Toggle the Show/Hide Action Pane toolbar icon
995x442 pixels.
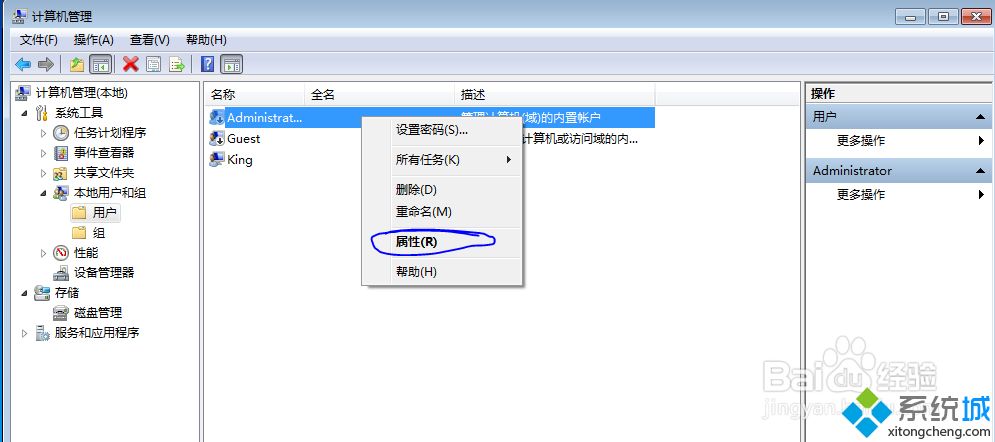click(x=232, y=64)
